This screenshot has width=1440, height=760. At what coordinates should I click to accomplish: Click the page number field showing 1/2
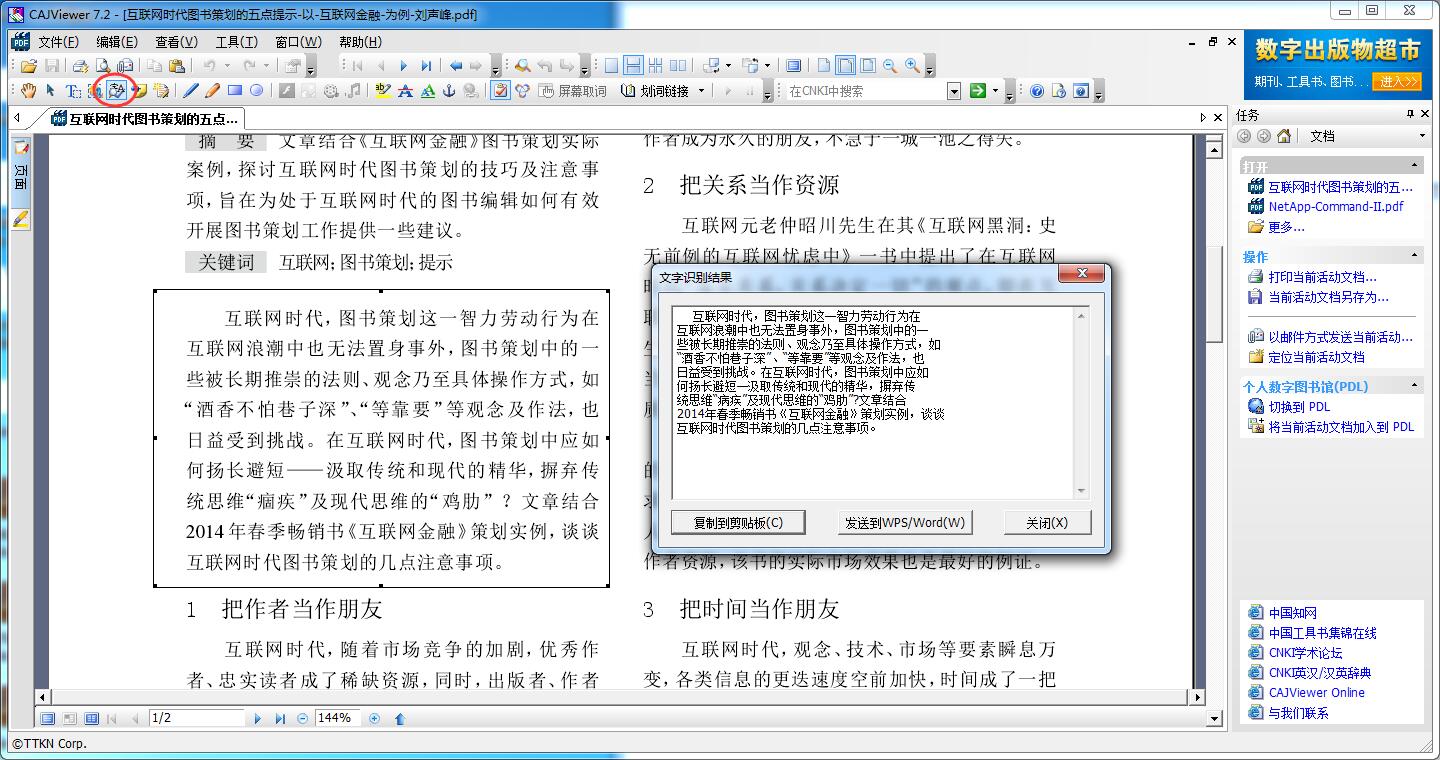(x=196, y=718)
